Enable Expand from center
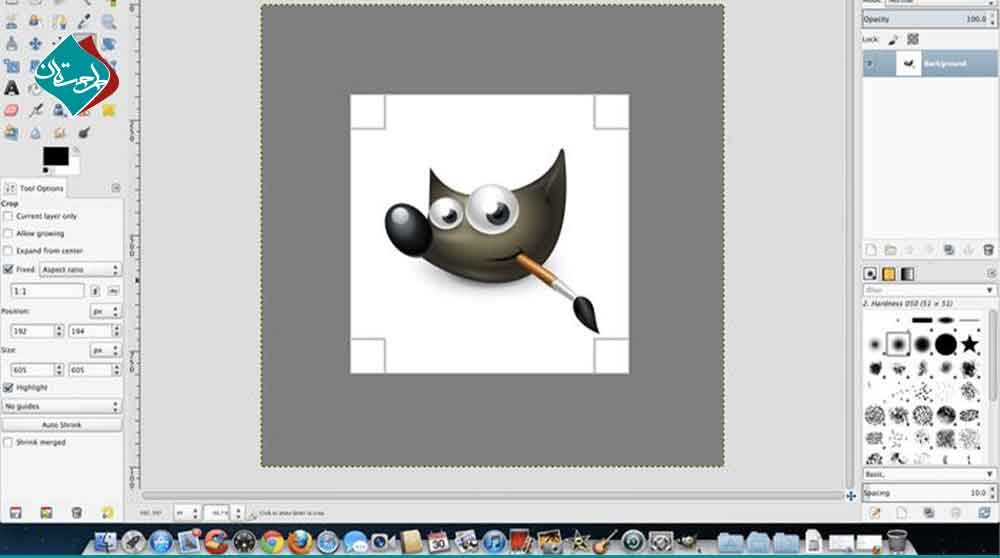 tap(8, 251)
